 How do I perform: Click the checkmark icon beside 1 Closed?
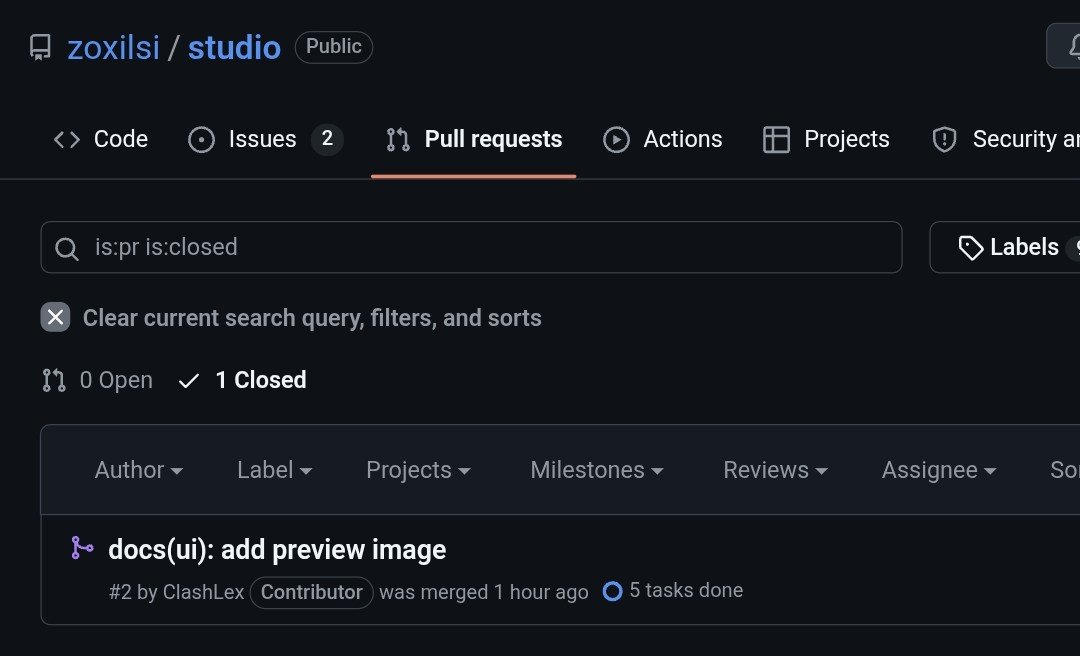coord(189,380)
